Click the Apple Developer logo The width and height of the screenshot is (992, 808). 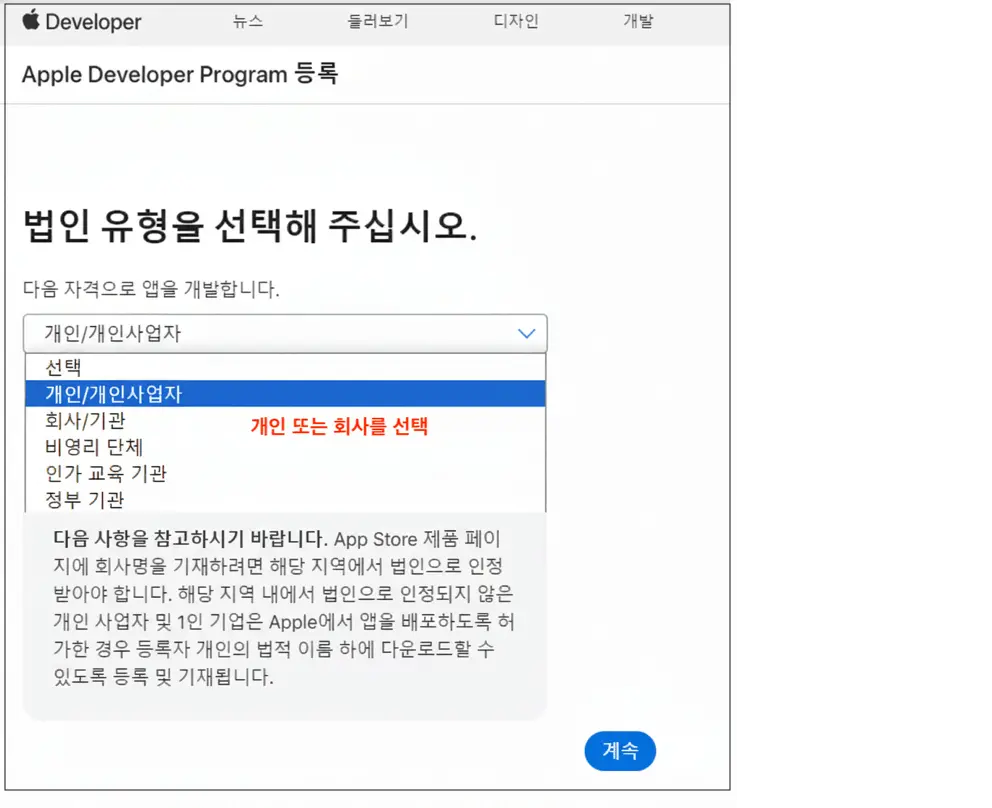(82, 22)
